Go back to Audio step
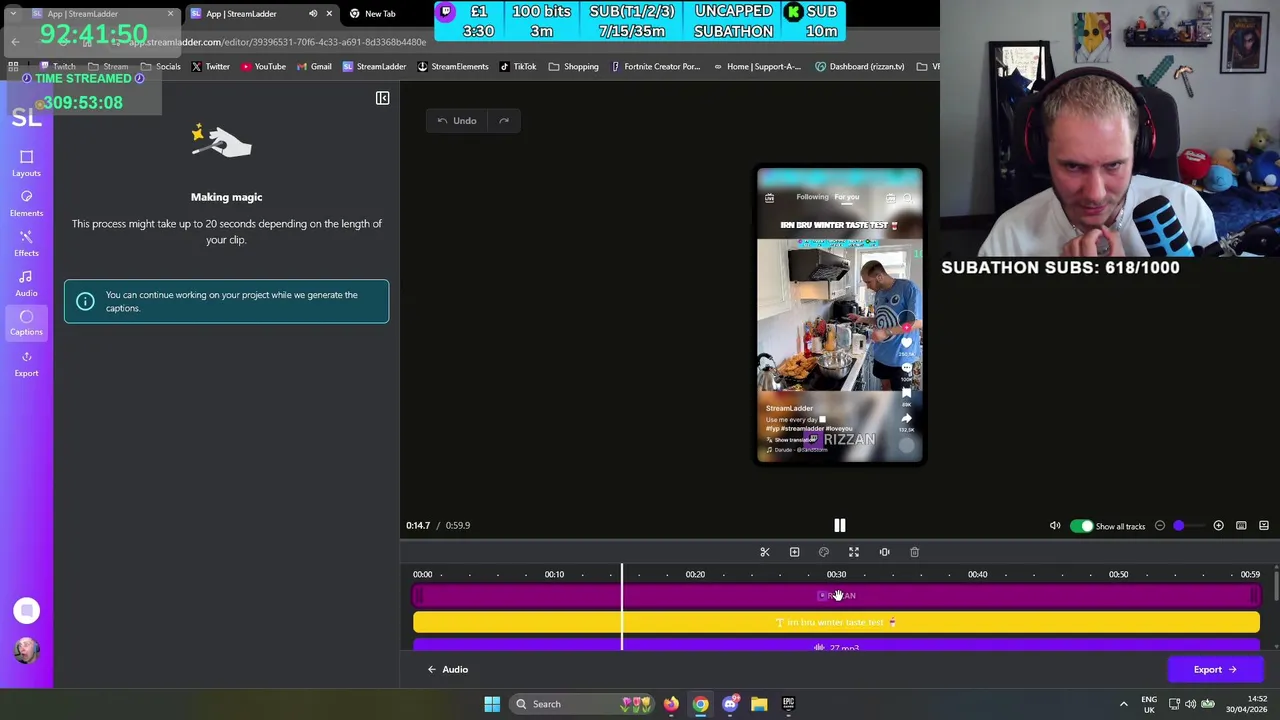1280x720 pixels. pos(446,670)
